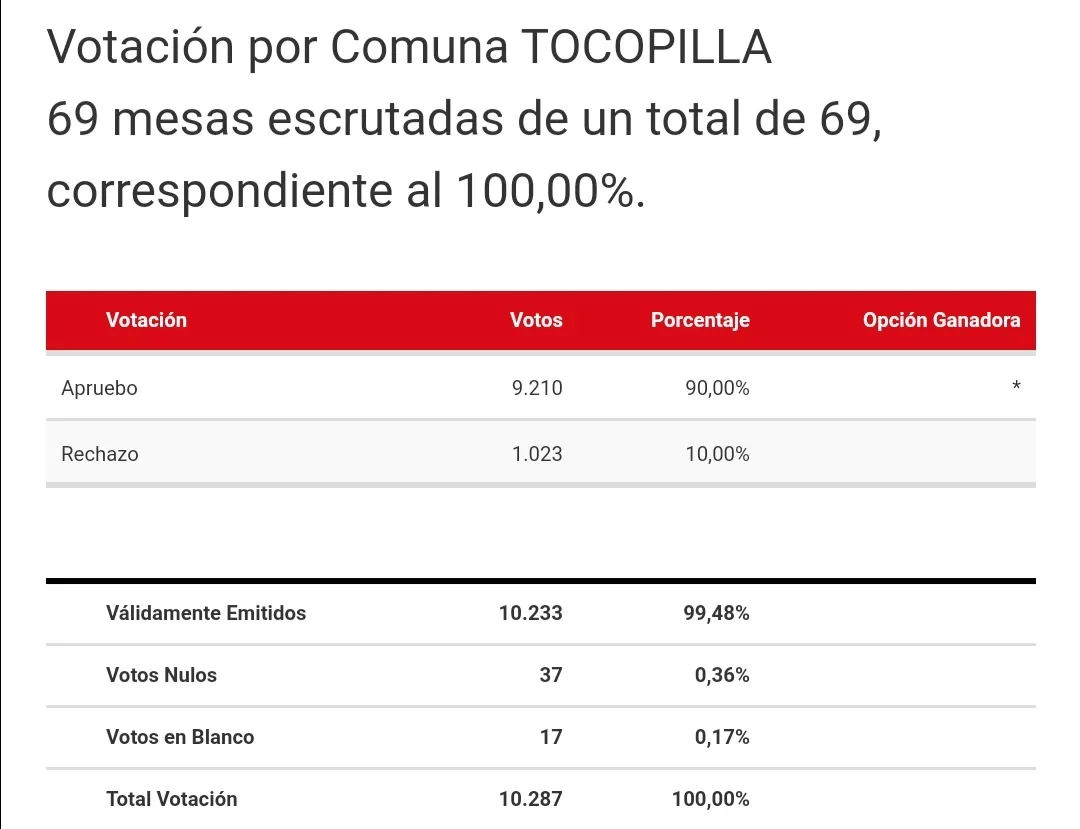Select the Rechazo row label
This screenshot has height=829, width=1080.
[100, 454]
